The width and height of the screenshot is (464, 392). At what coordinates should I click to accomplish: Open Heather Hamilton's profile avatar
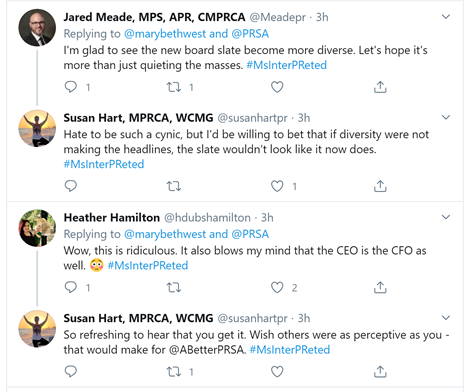(37, 228)
